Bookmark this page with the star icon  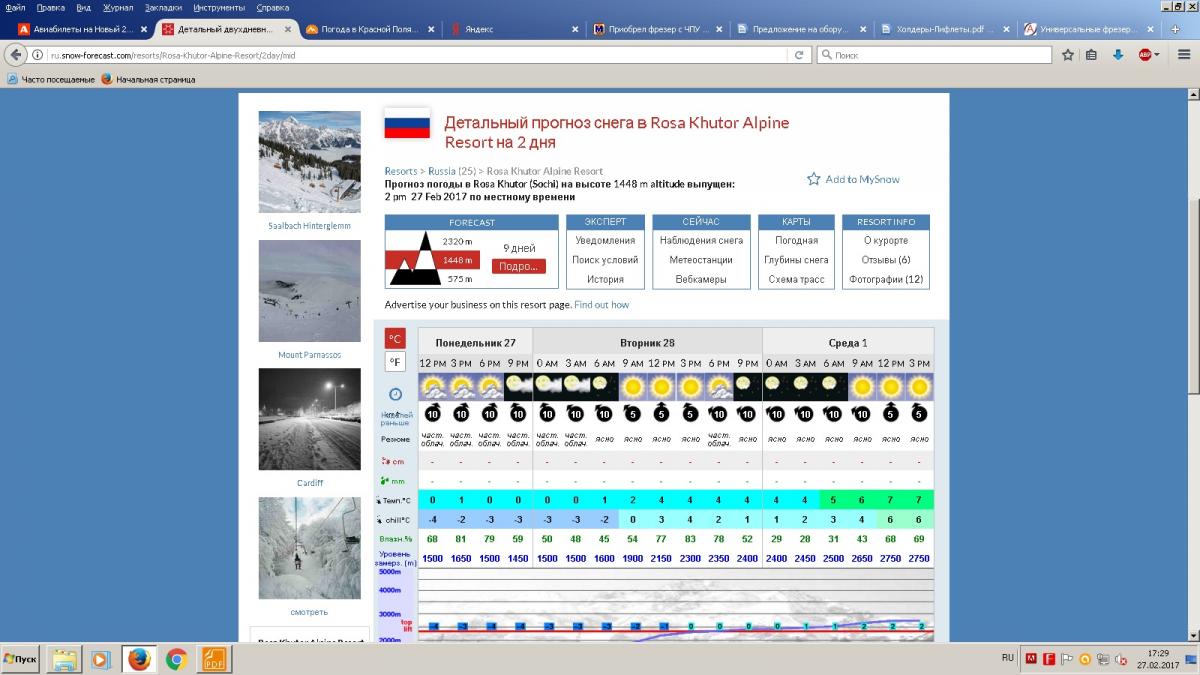coord(1068,55)
